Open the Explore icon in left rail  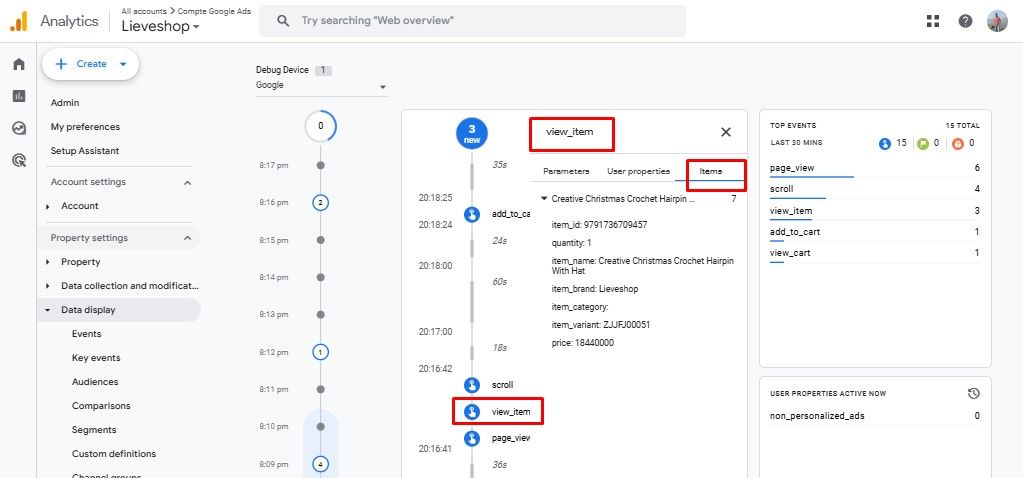[x=18, y=128]
